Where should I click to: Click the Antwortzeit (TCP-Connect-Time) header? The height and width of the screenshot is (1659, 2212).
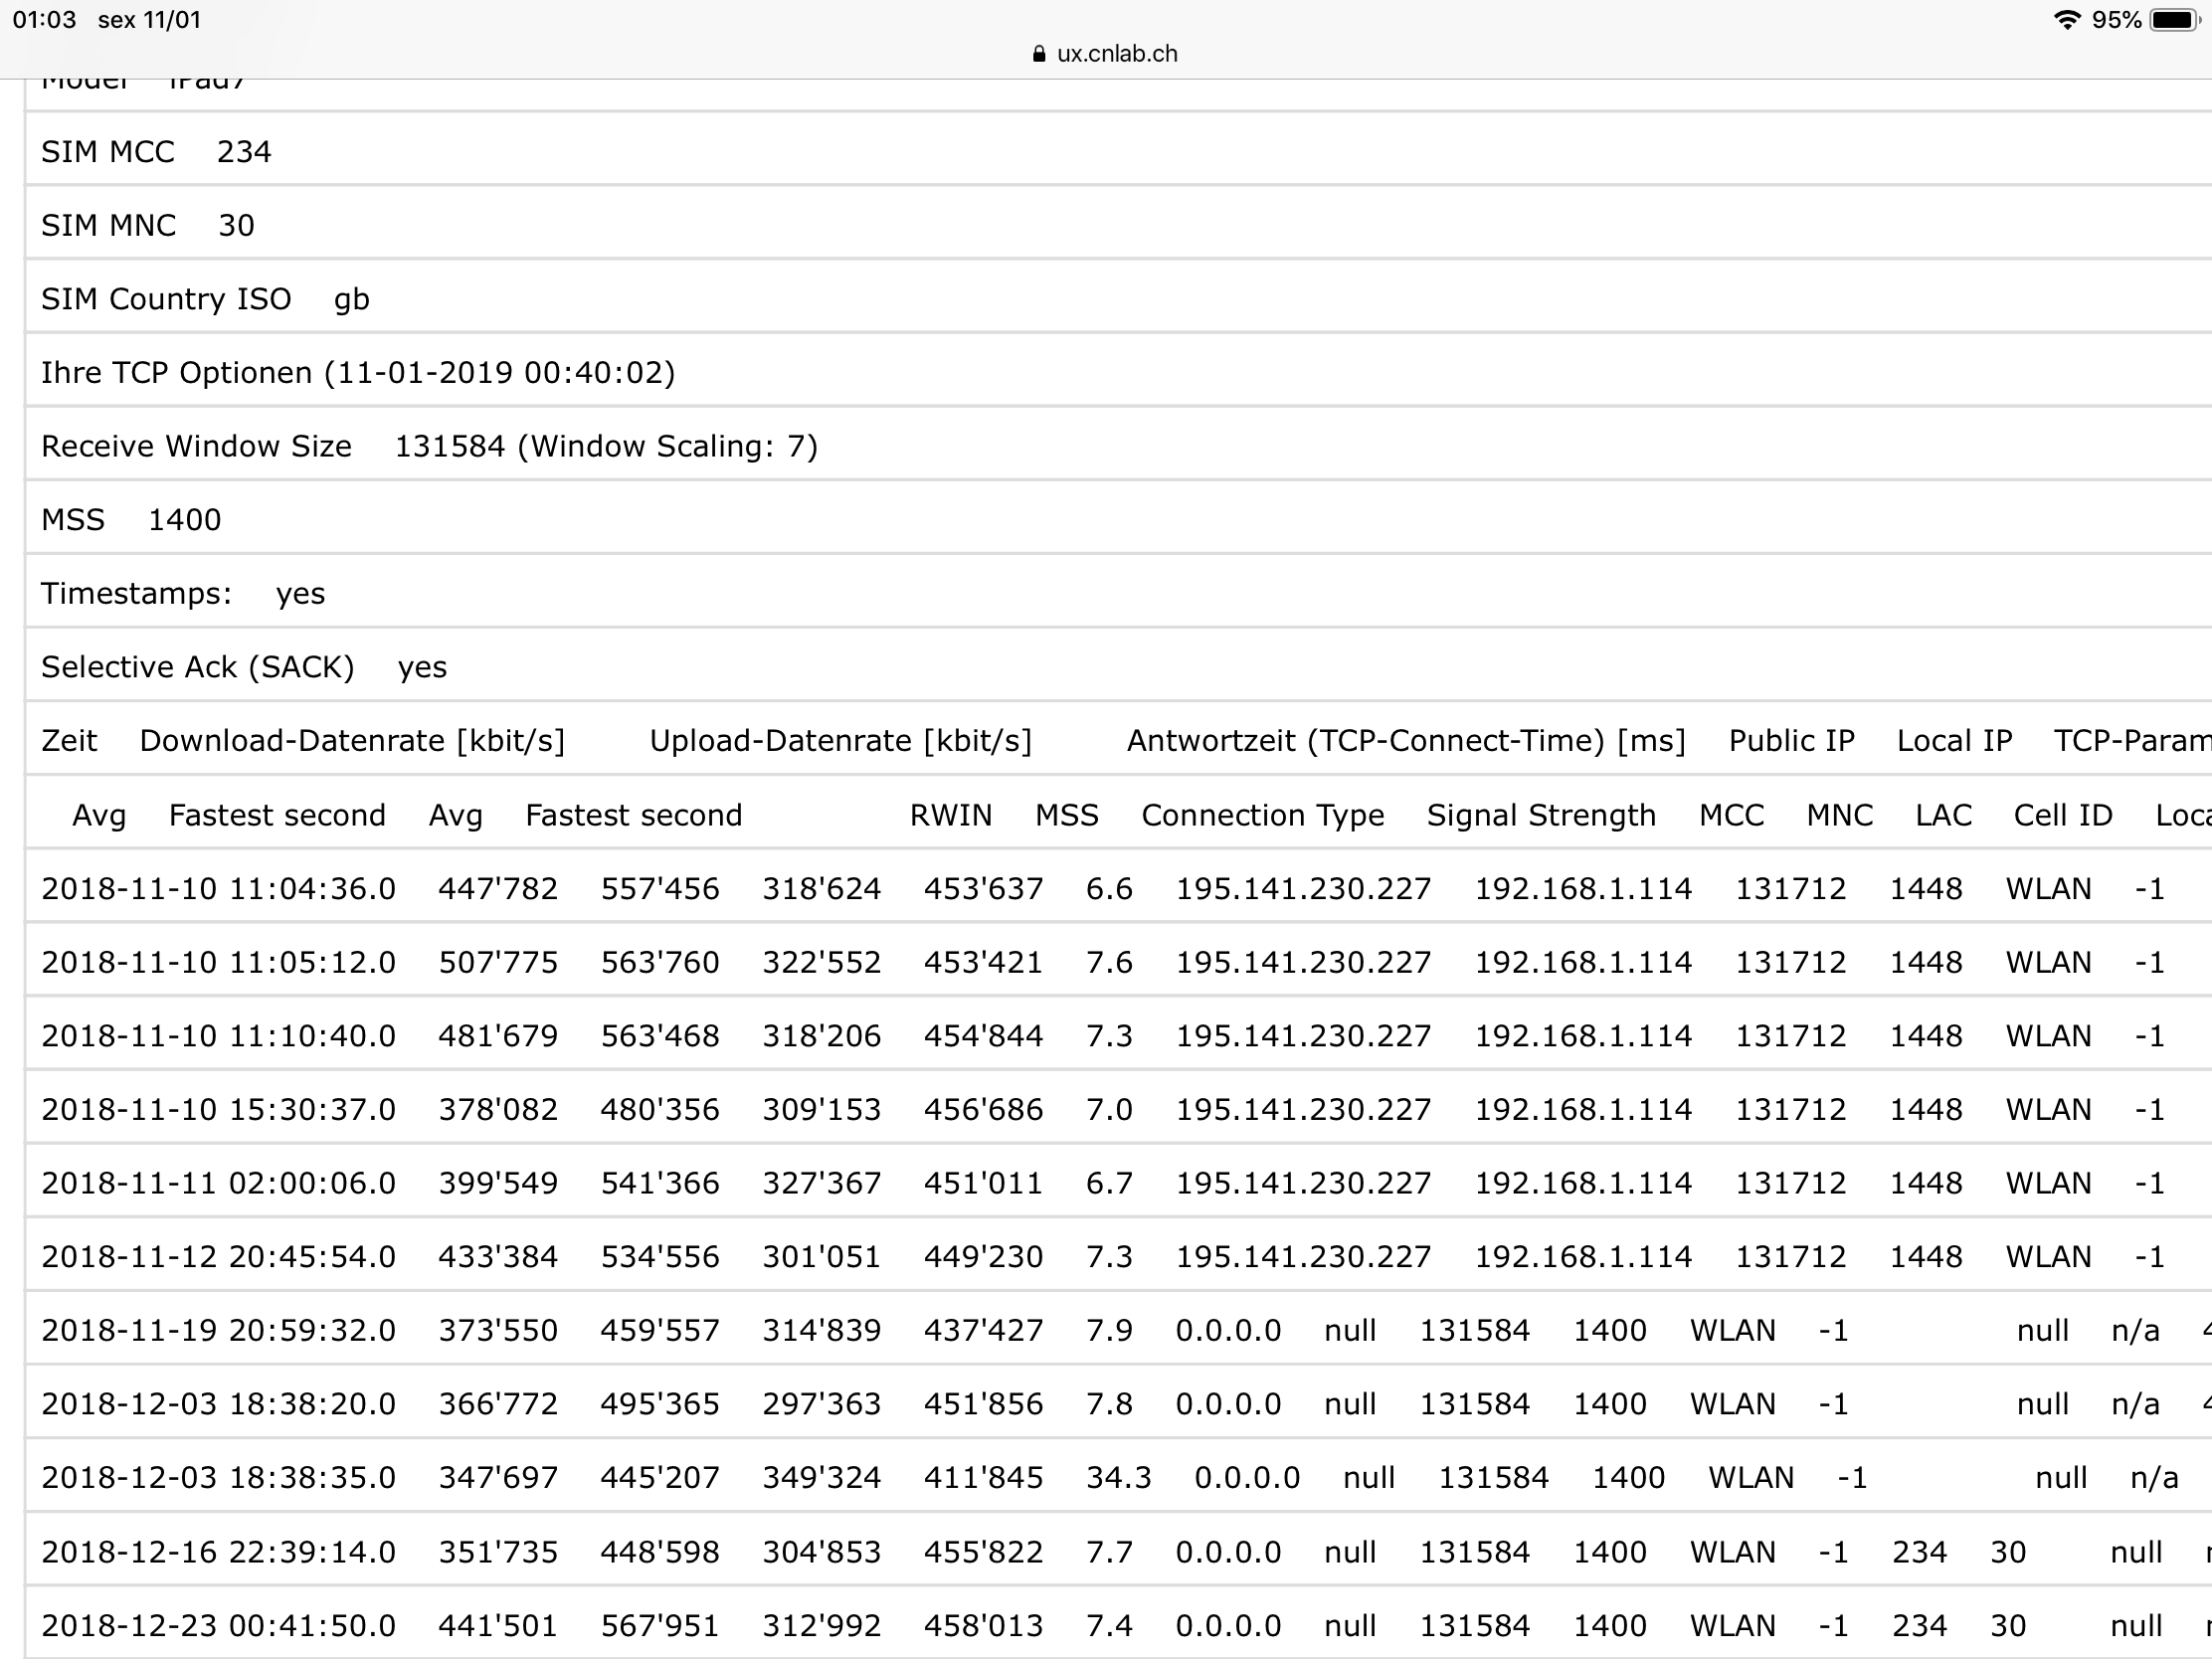pyautogui.click(x=1406, y=741)
